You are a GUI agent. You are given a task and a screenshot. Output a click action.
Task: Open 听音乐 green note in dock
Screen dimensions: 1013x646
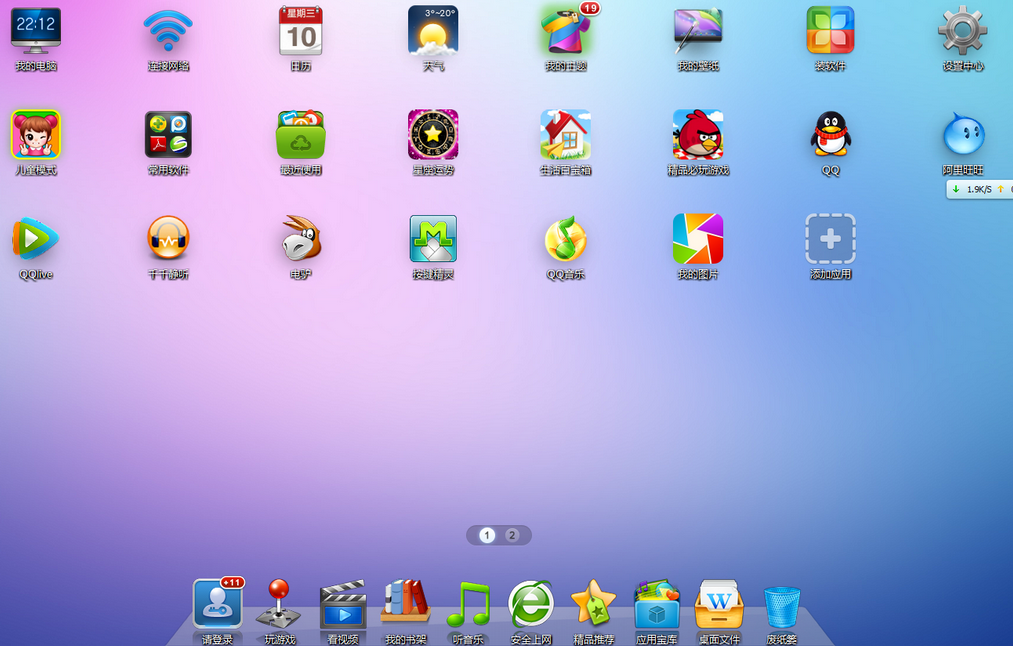coord(468,604)
